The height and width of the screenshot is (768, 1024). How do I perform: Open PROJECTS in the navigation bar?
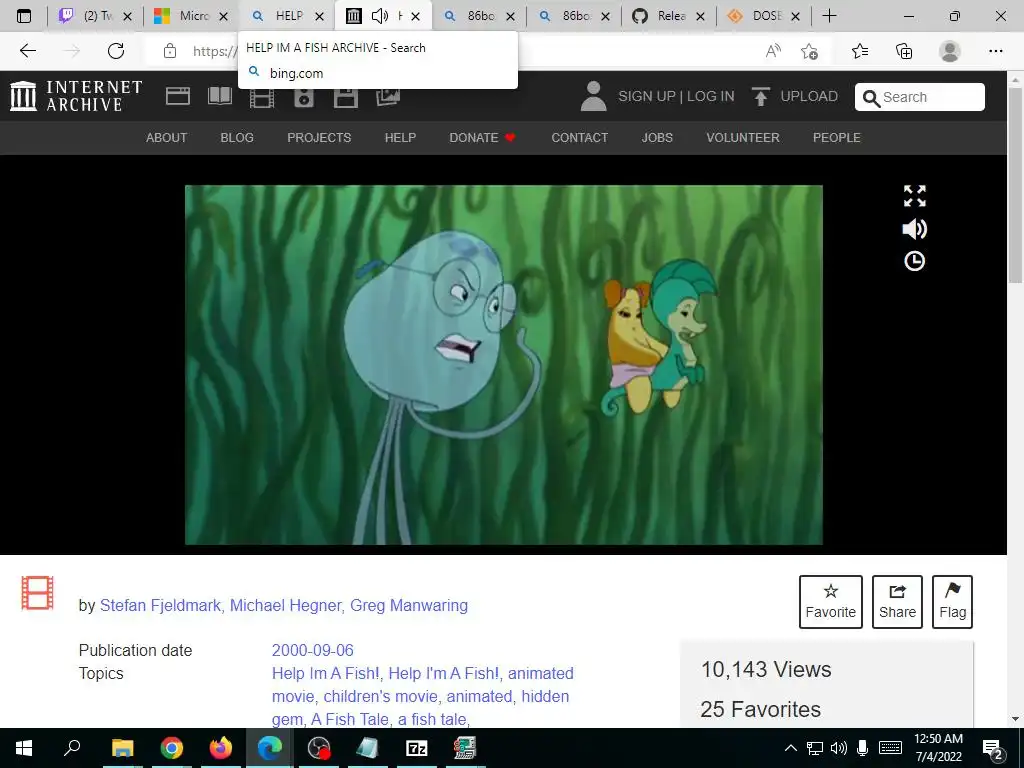(x=319, y=138)
